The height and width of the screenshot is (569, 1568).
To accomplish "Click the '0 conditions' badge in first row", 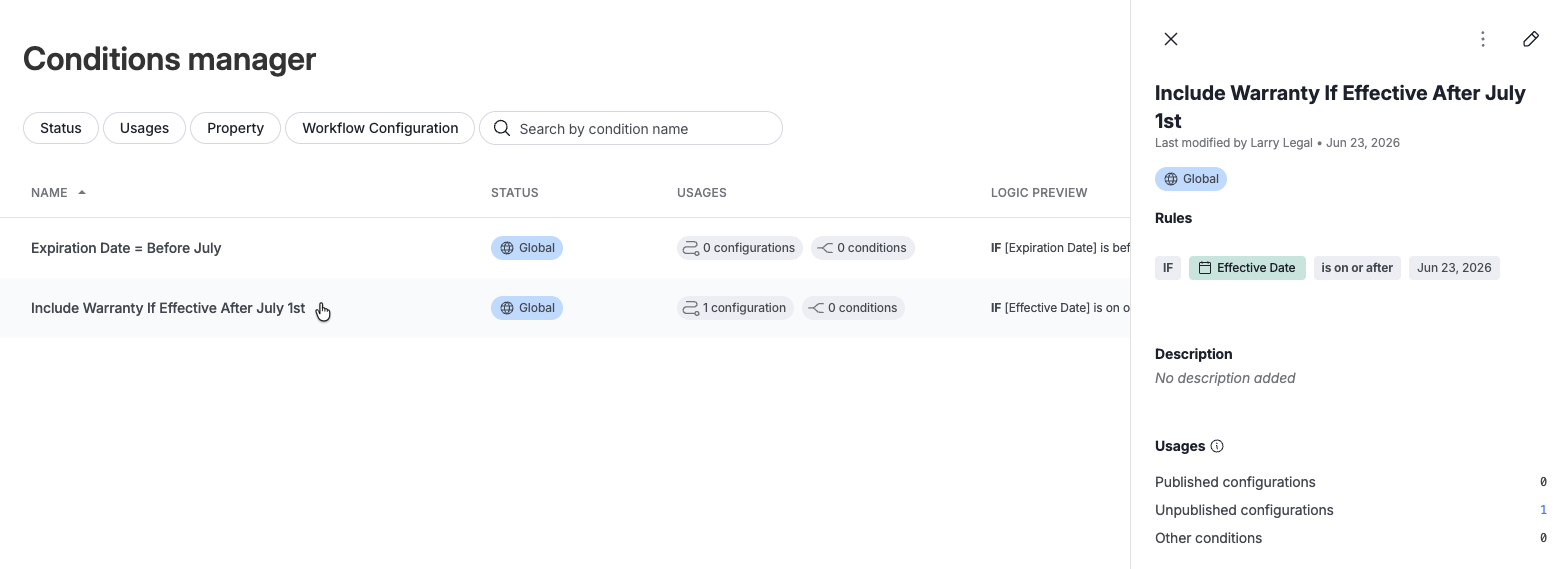I will coord(862,248).
